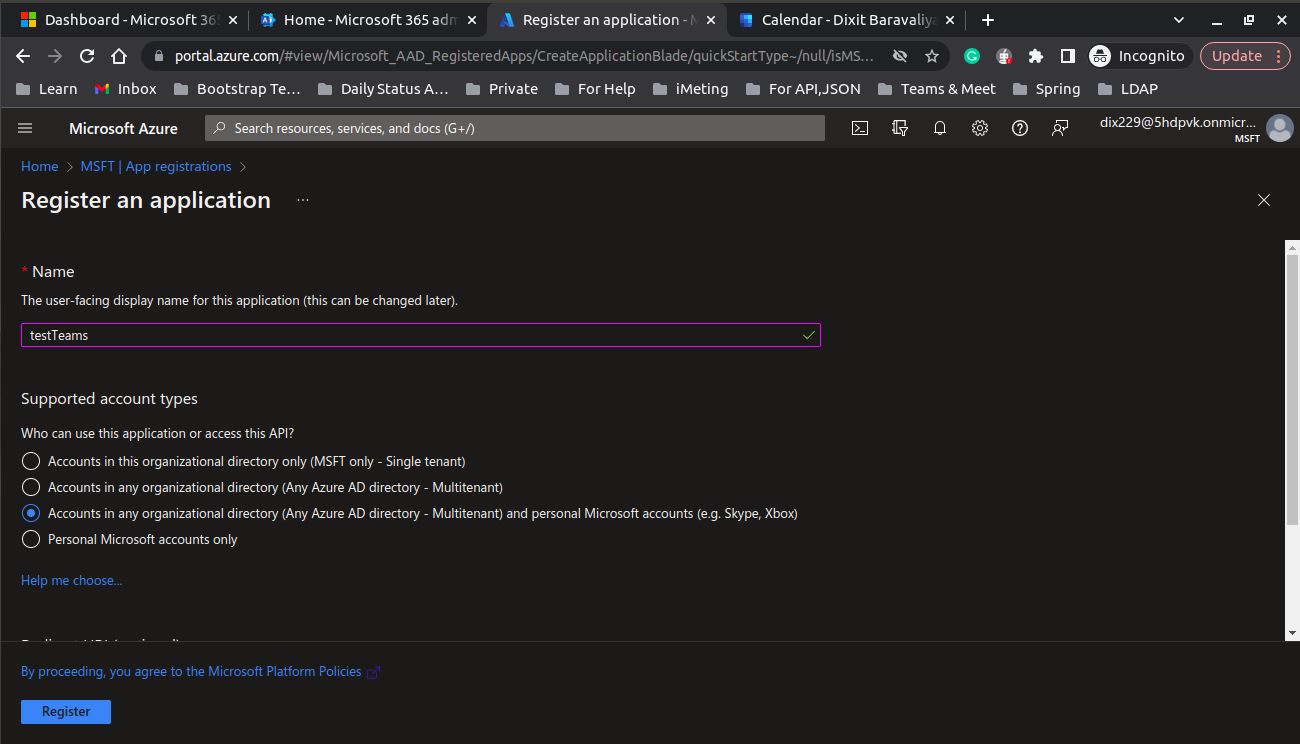Bookmark this page with the star icon
1300x744 pixels.
932,56
